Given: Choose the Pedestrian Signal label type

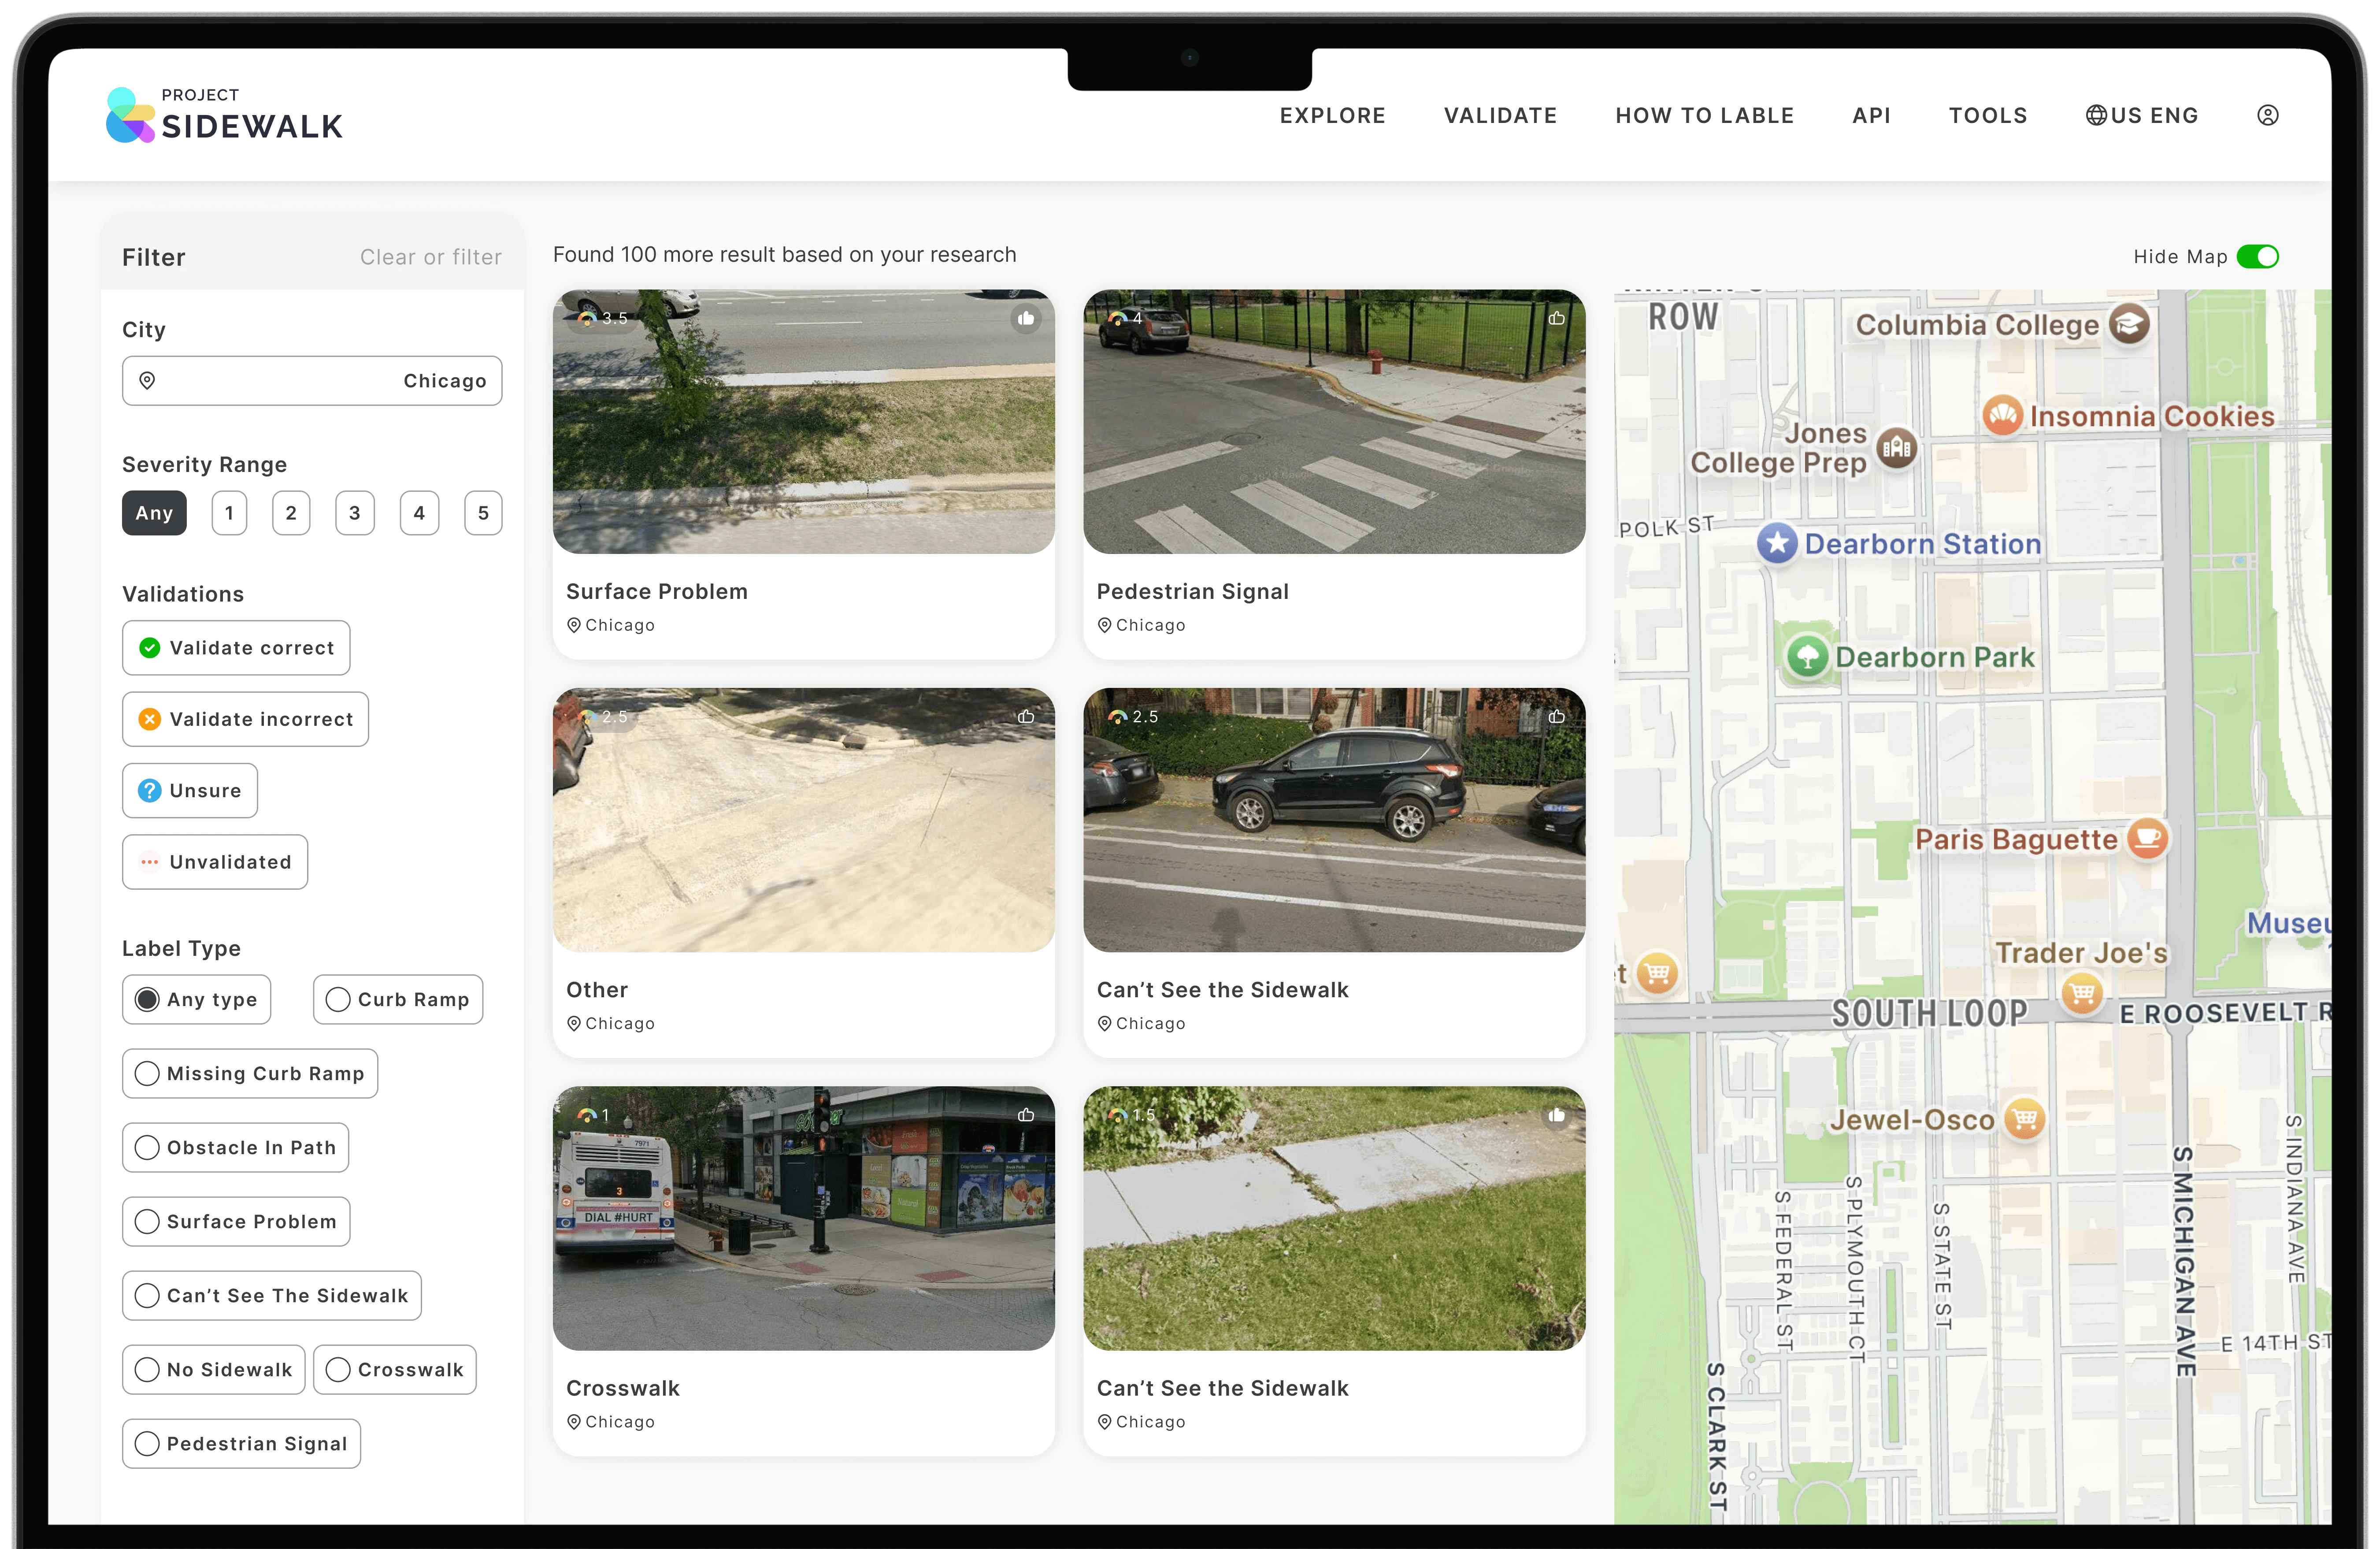Looking at the screenshot, I should [241, 1443].
